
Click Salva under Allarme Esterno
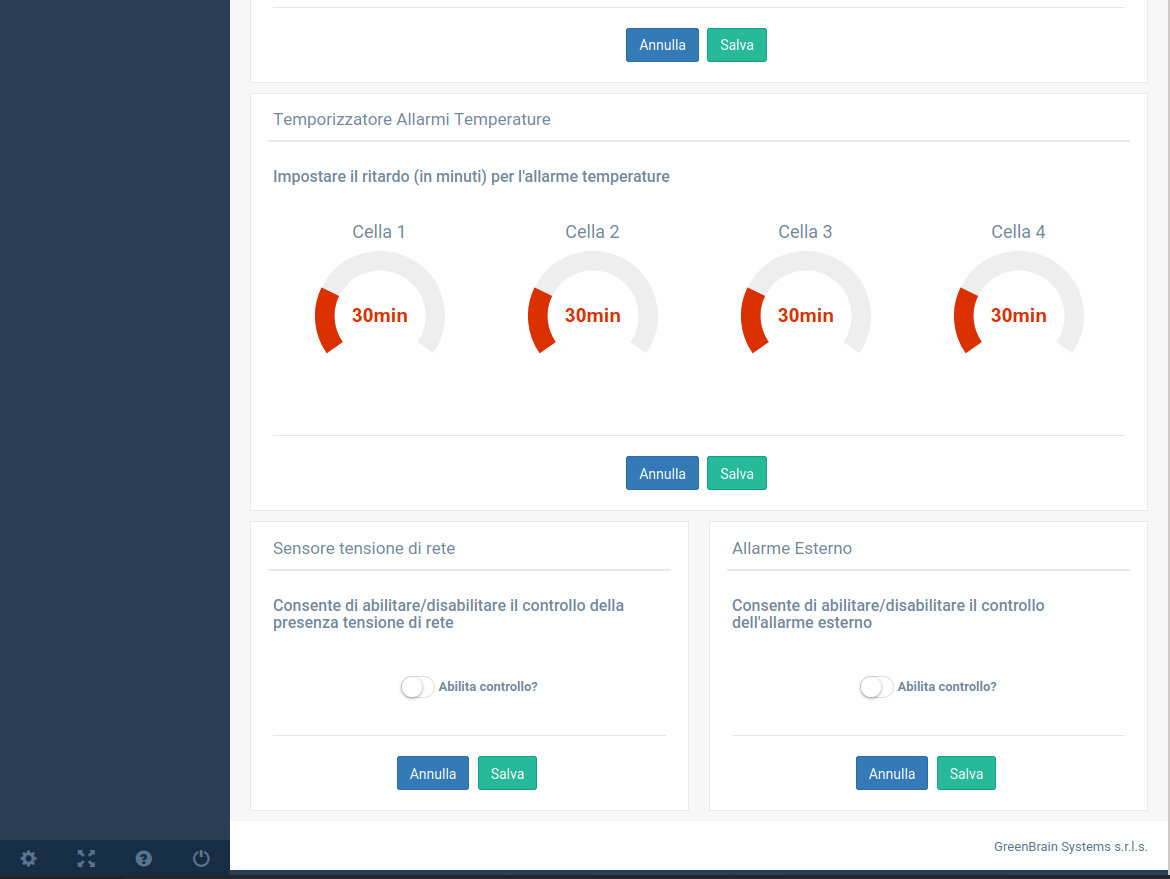pos(966,773)
